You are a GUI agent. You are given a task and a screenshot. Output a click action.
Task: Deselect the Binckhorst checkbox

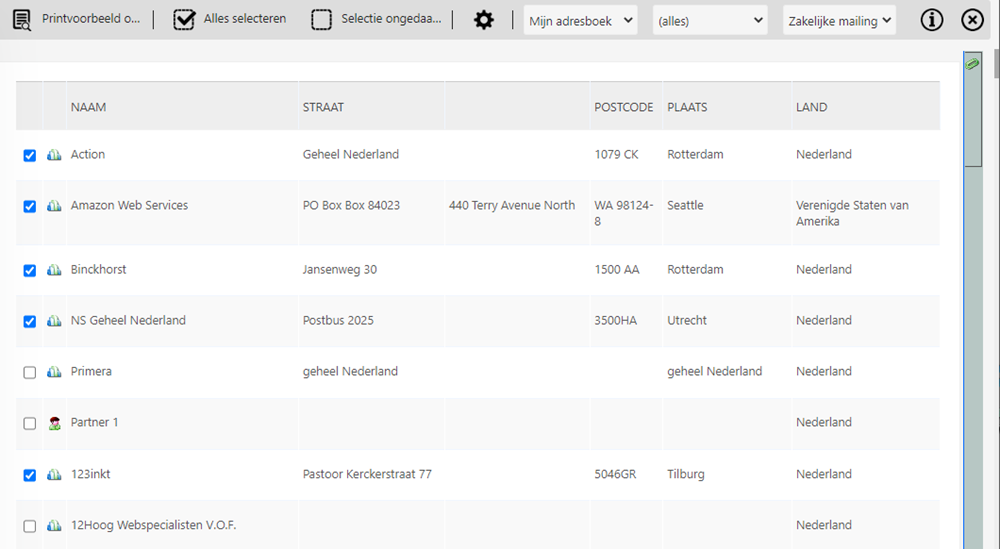point(29,270)
